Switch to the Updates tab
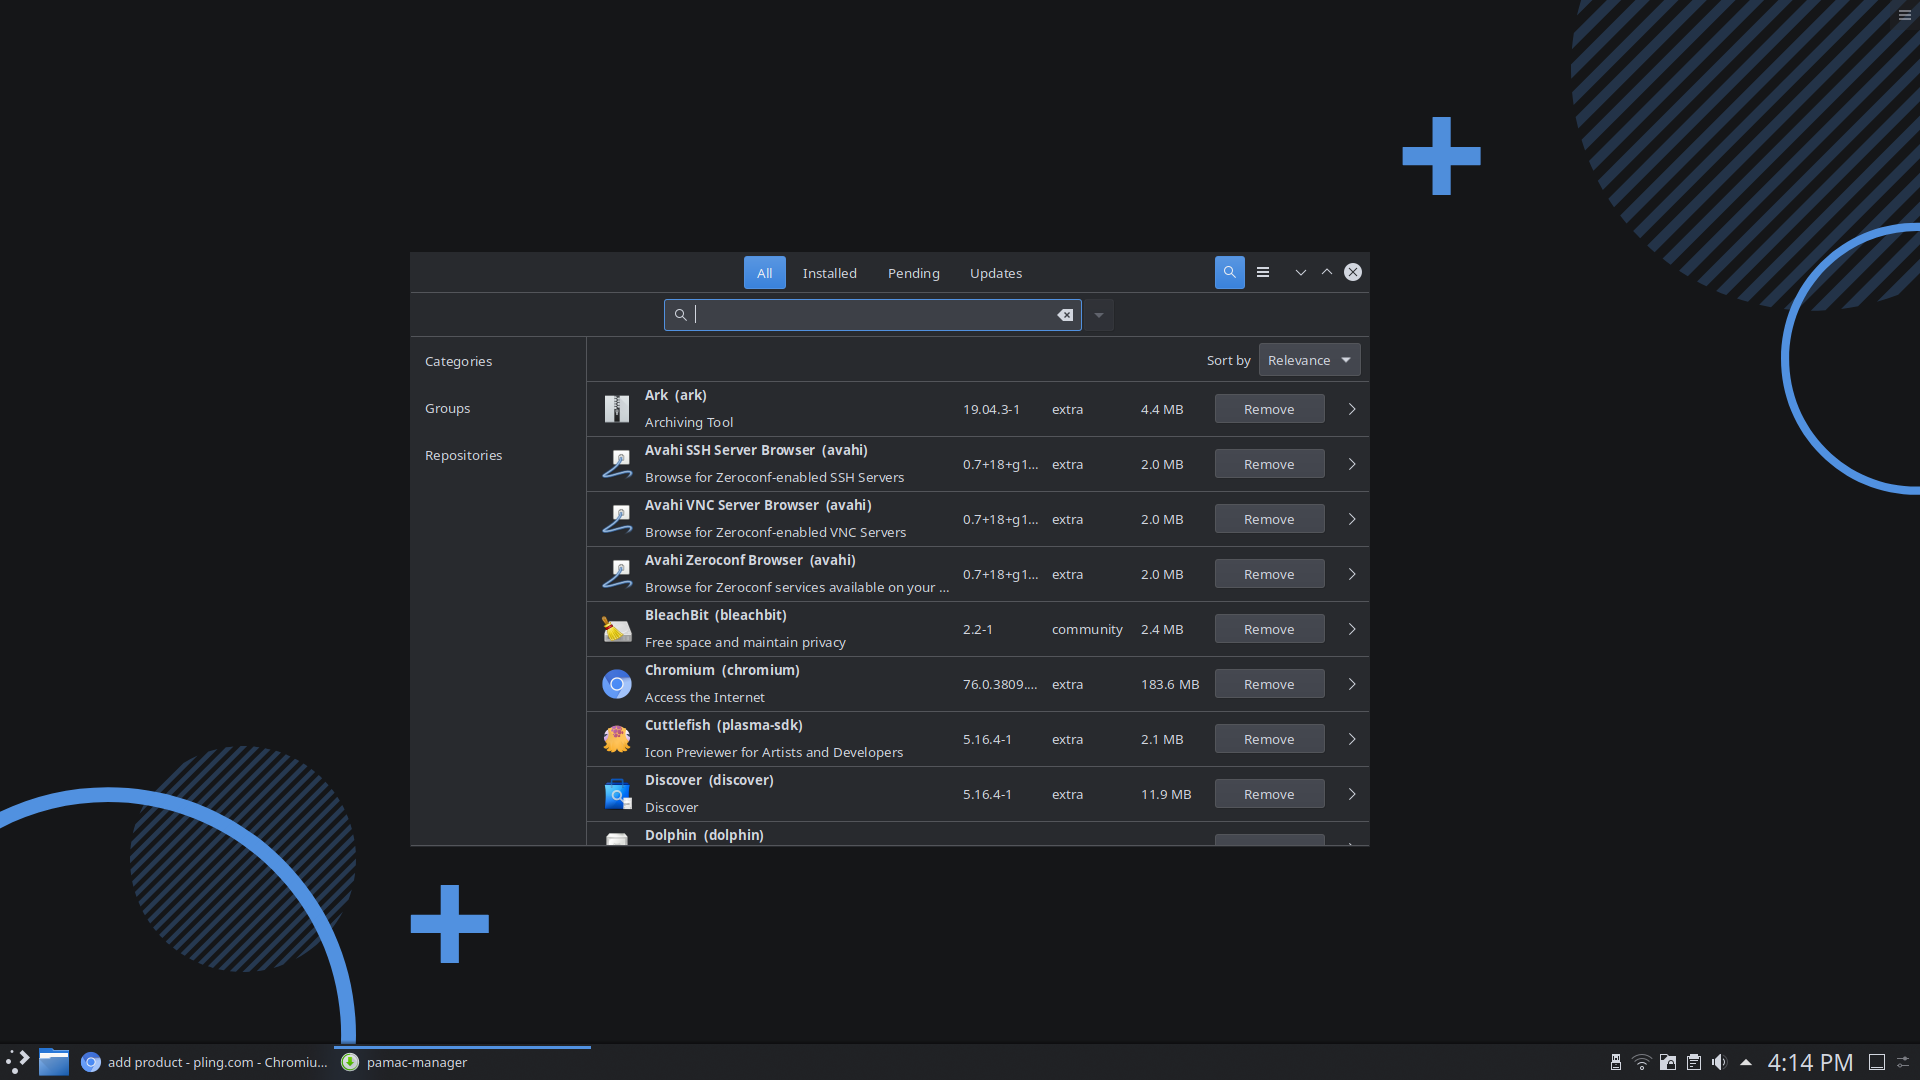The height and width of the screenshot is (1080, 1920). 995,273
